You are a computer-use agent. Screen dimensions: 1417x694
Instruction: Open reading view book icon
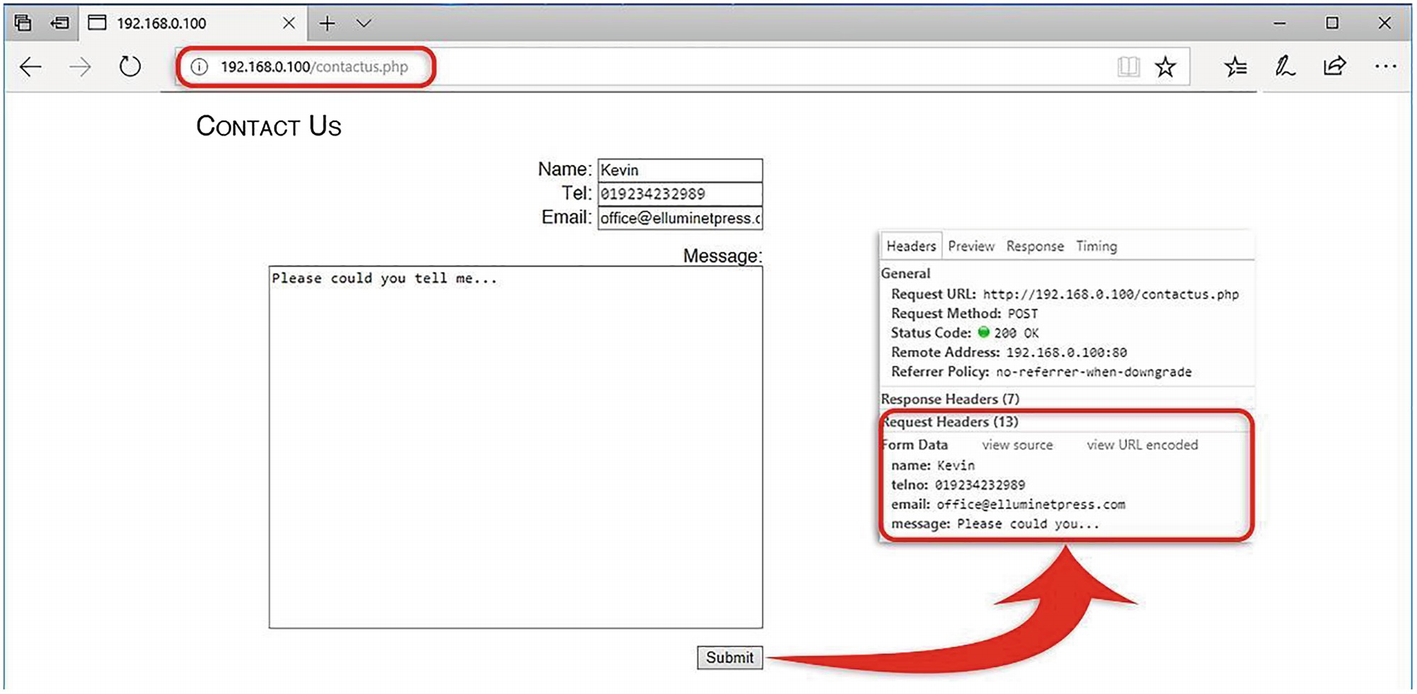(1128, 67)
